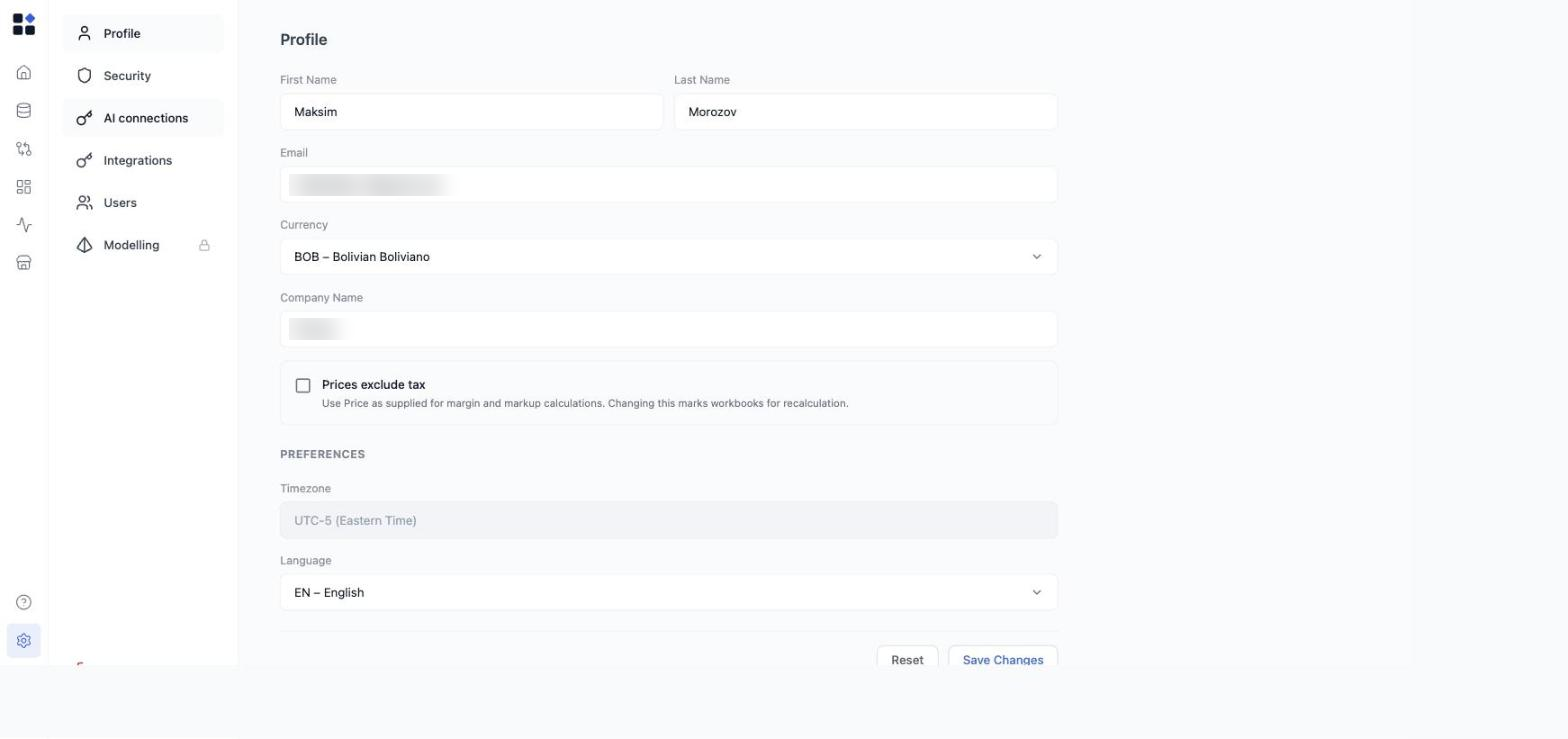1568x739 pixels.
Task: Toggle the Prices exclude tax checkbox
Action: [x=303, y=386]
